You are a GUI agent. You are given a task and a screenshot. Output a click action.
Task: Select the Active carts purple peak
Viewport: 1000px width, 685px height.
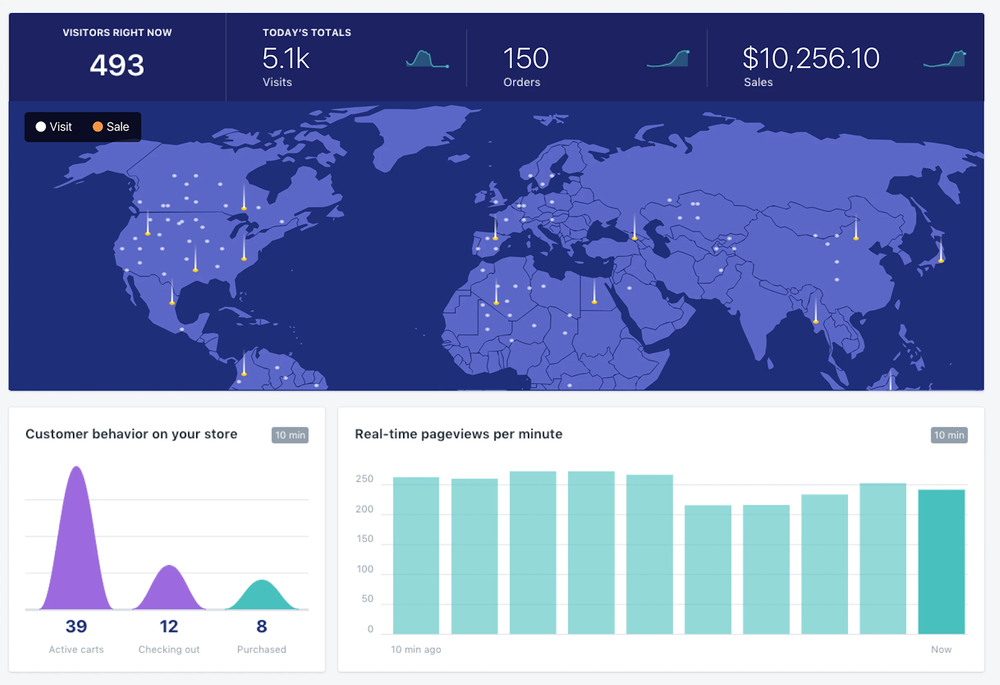[x=75, y=540]
